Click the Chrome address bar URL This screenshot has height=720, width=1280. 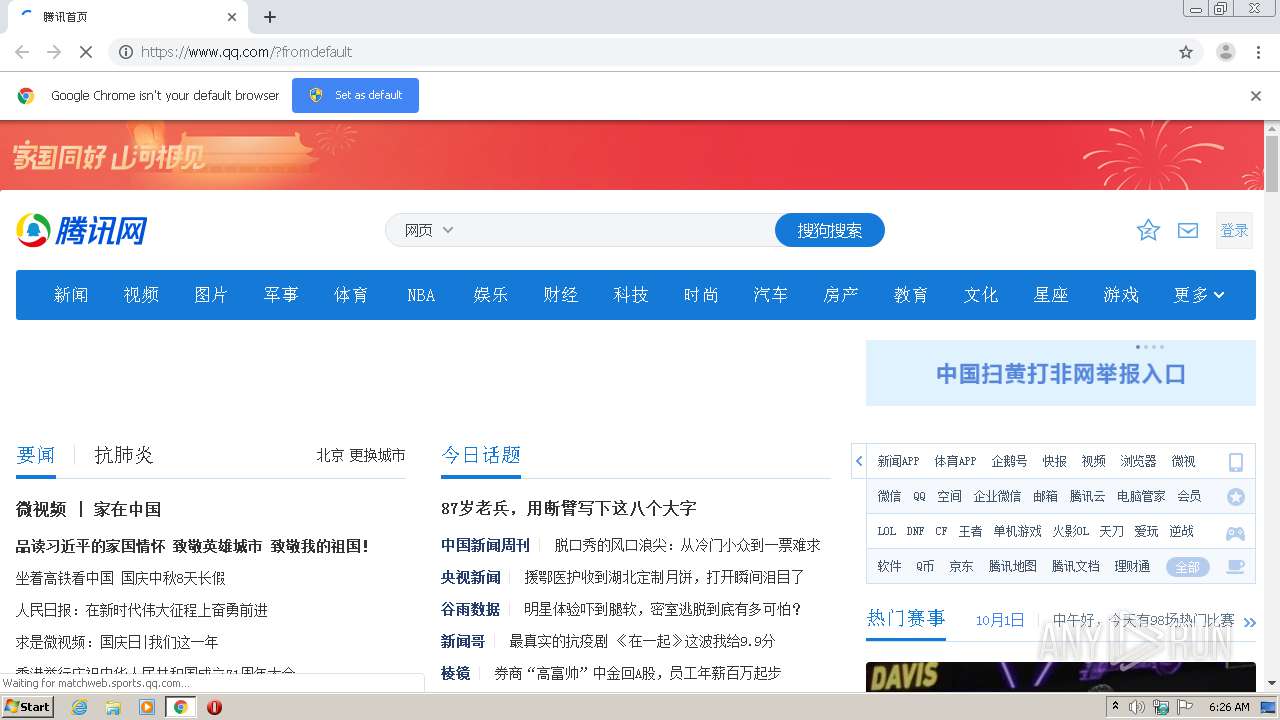pos(247,52)
